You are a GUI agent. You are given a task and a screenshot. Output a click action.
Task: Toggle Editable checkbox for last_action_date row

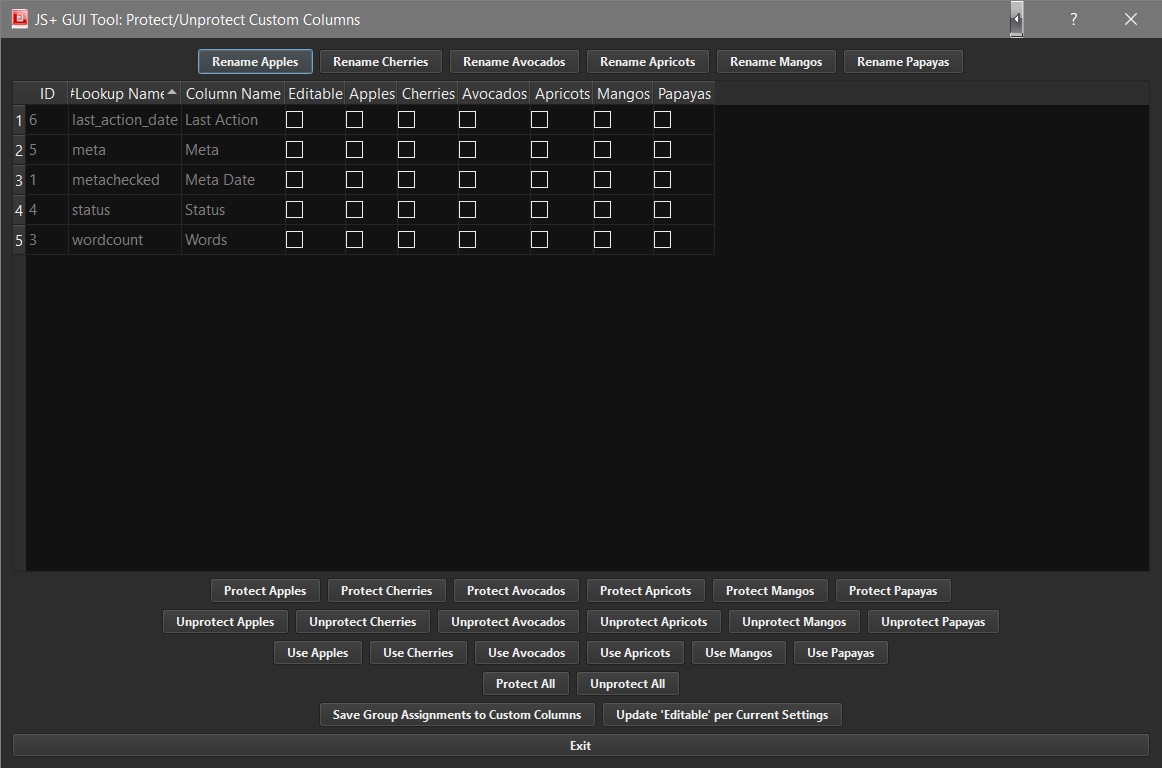[294, 119]
